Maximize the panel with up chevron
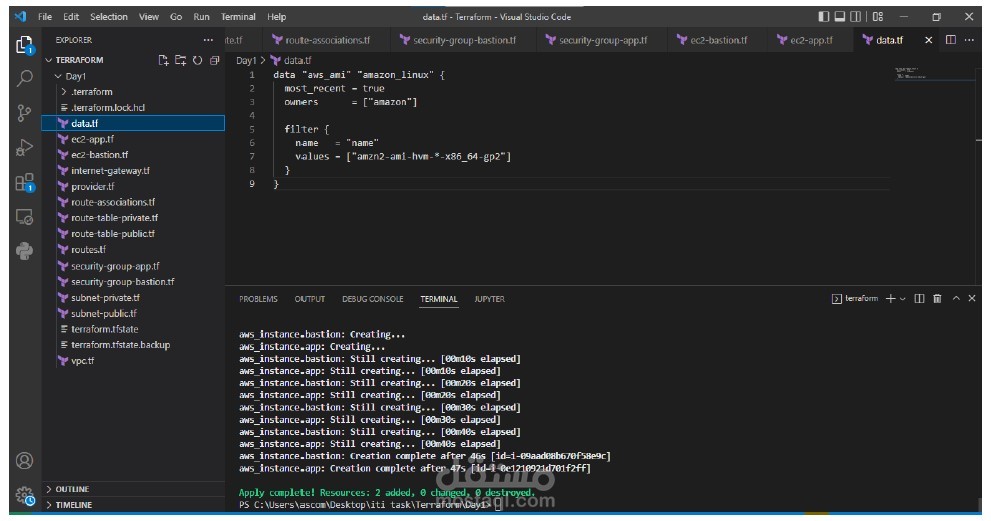The height and width of the screenshot is (521, 991). click(x=956, y=298)
